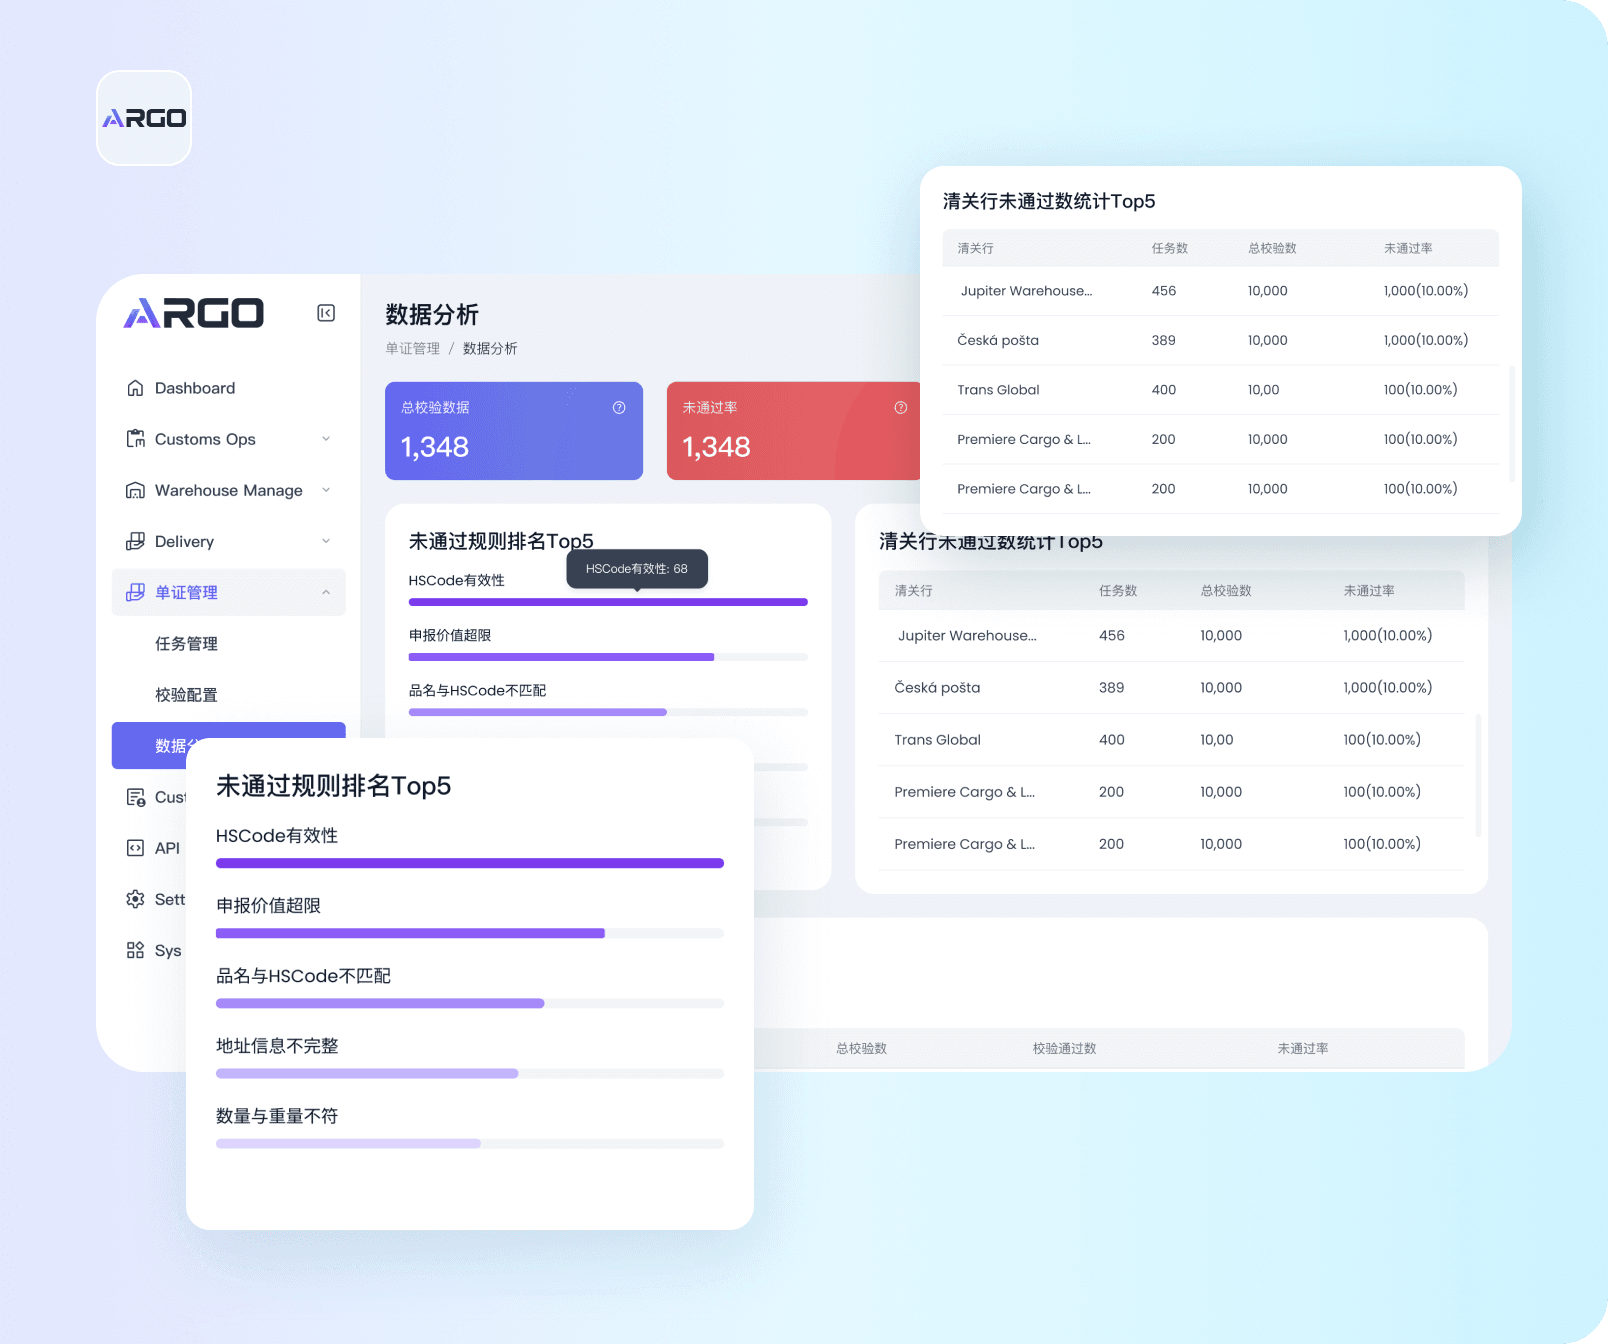This screenshot has width=1610, height=1344.
Task: Click the 申报价值超限 bar in floating card
Action: click(x=470, y=933)
